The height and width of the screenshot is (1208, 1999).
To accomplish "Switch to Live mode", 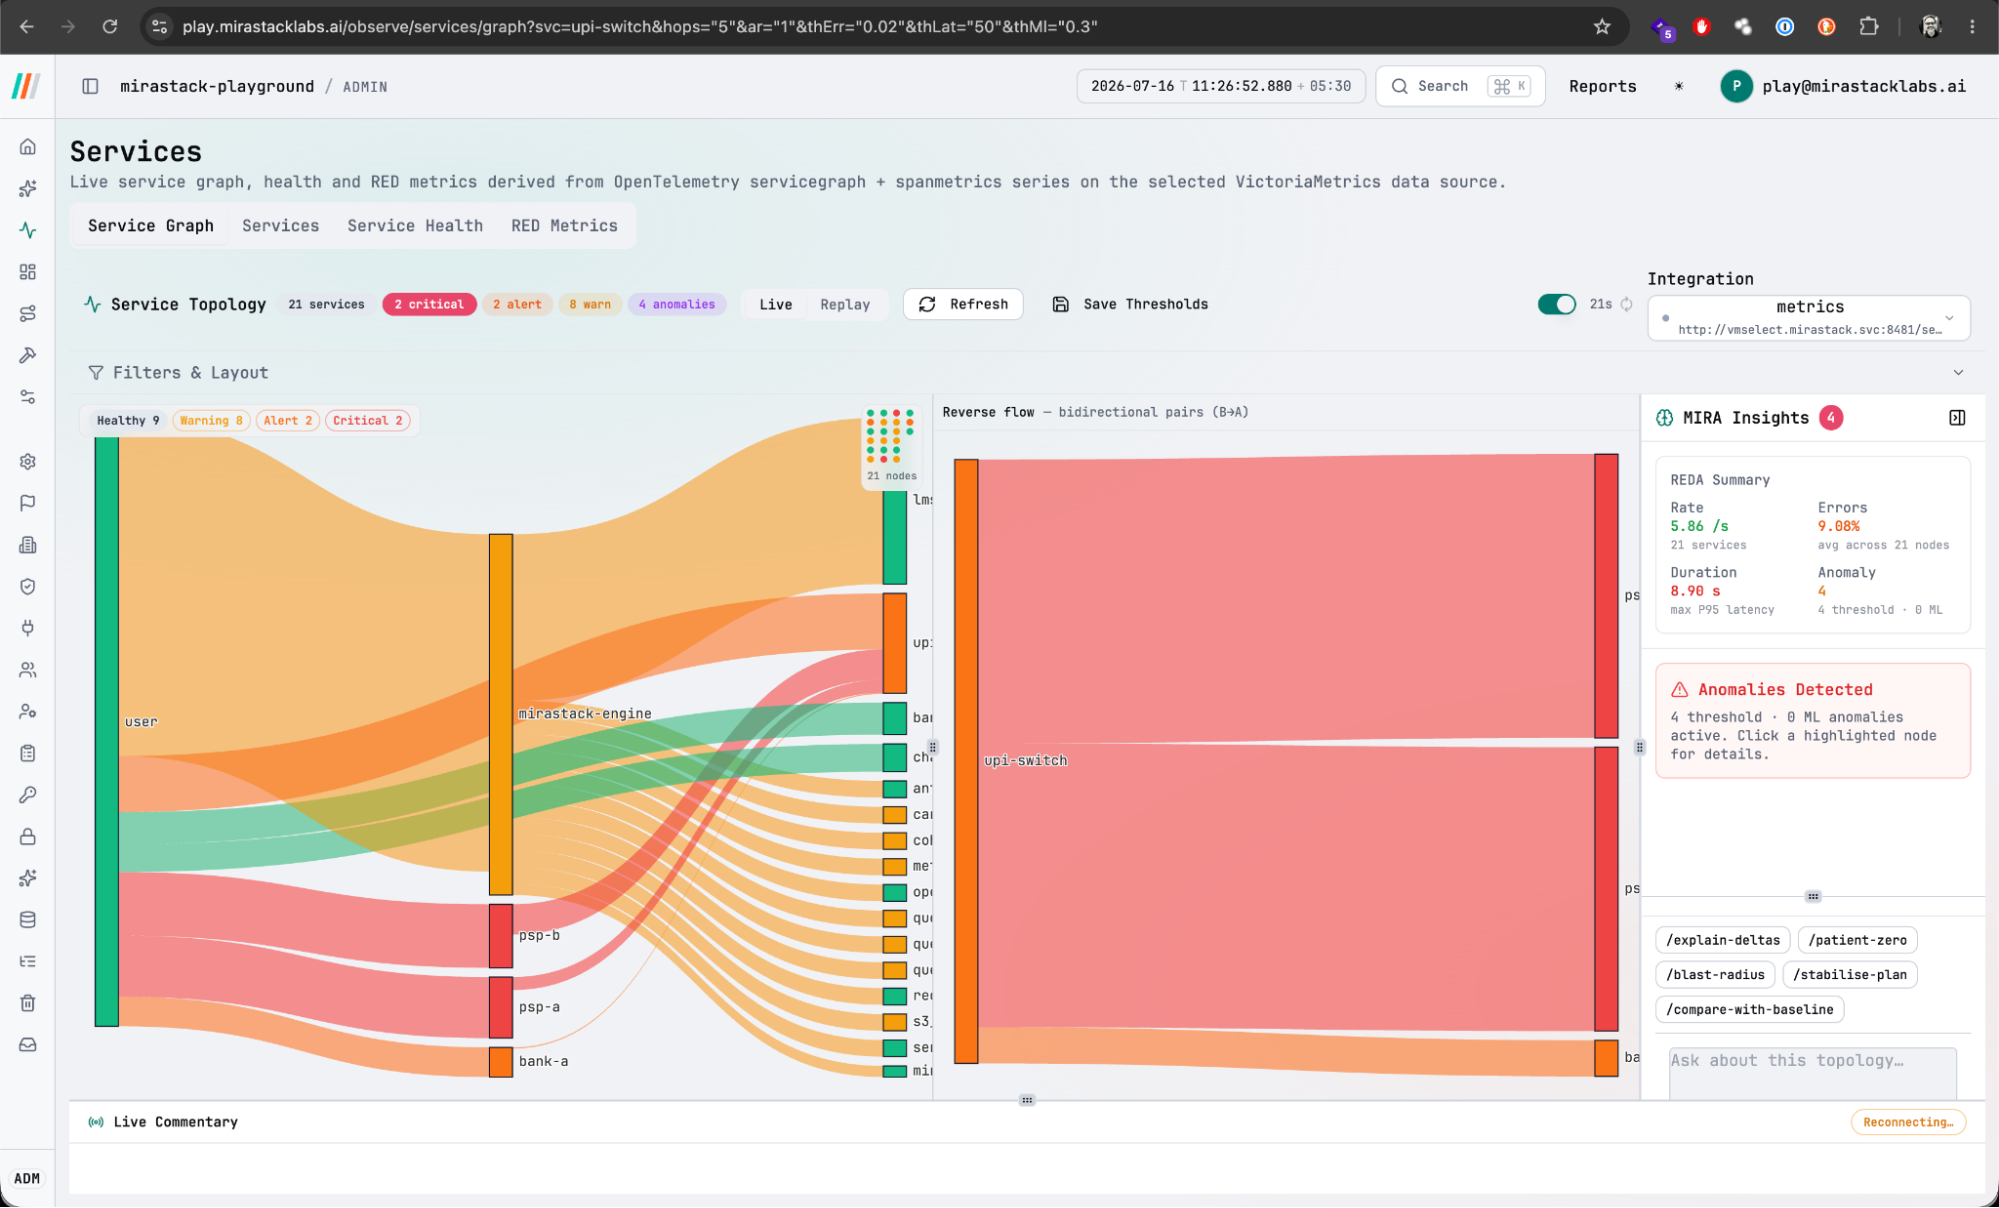I will pos(776,304).
